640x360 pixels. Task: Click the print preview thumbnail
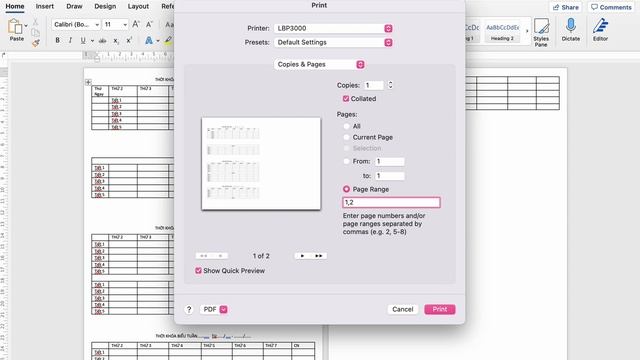pyautogui.click(x=261, y=164)
